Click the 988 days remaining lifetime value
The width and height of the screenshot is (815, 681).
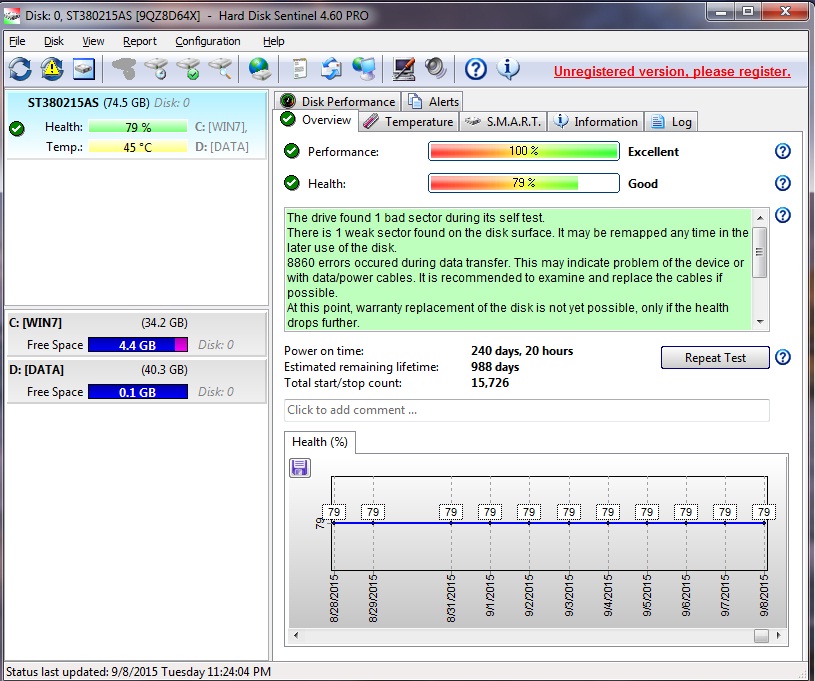coord(495,367)
